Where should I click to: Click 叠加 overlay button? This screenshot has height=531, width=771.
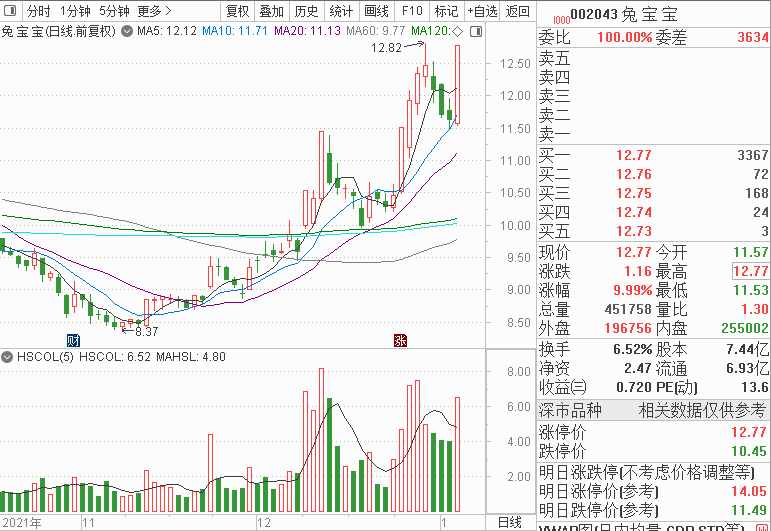[272, 11]
